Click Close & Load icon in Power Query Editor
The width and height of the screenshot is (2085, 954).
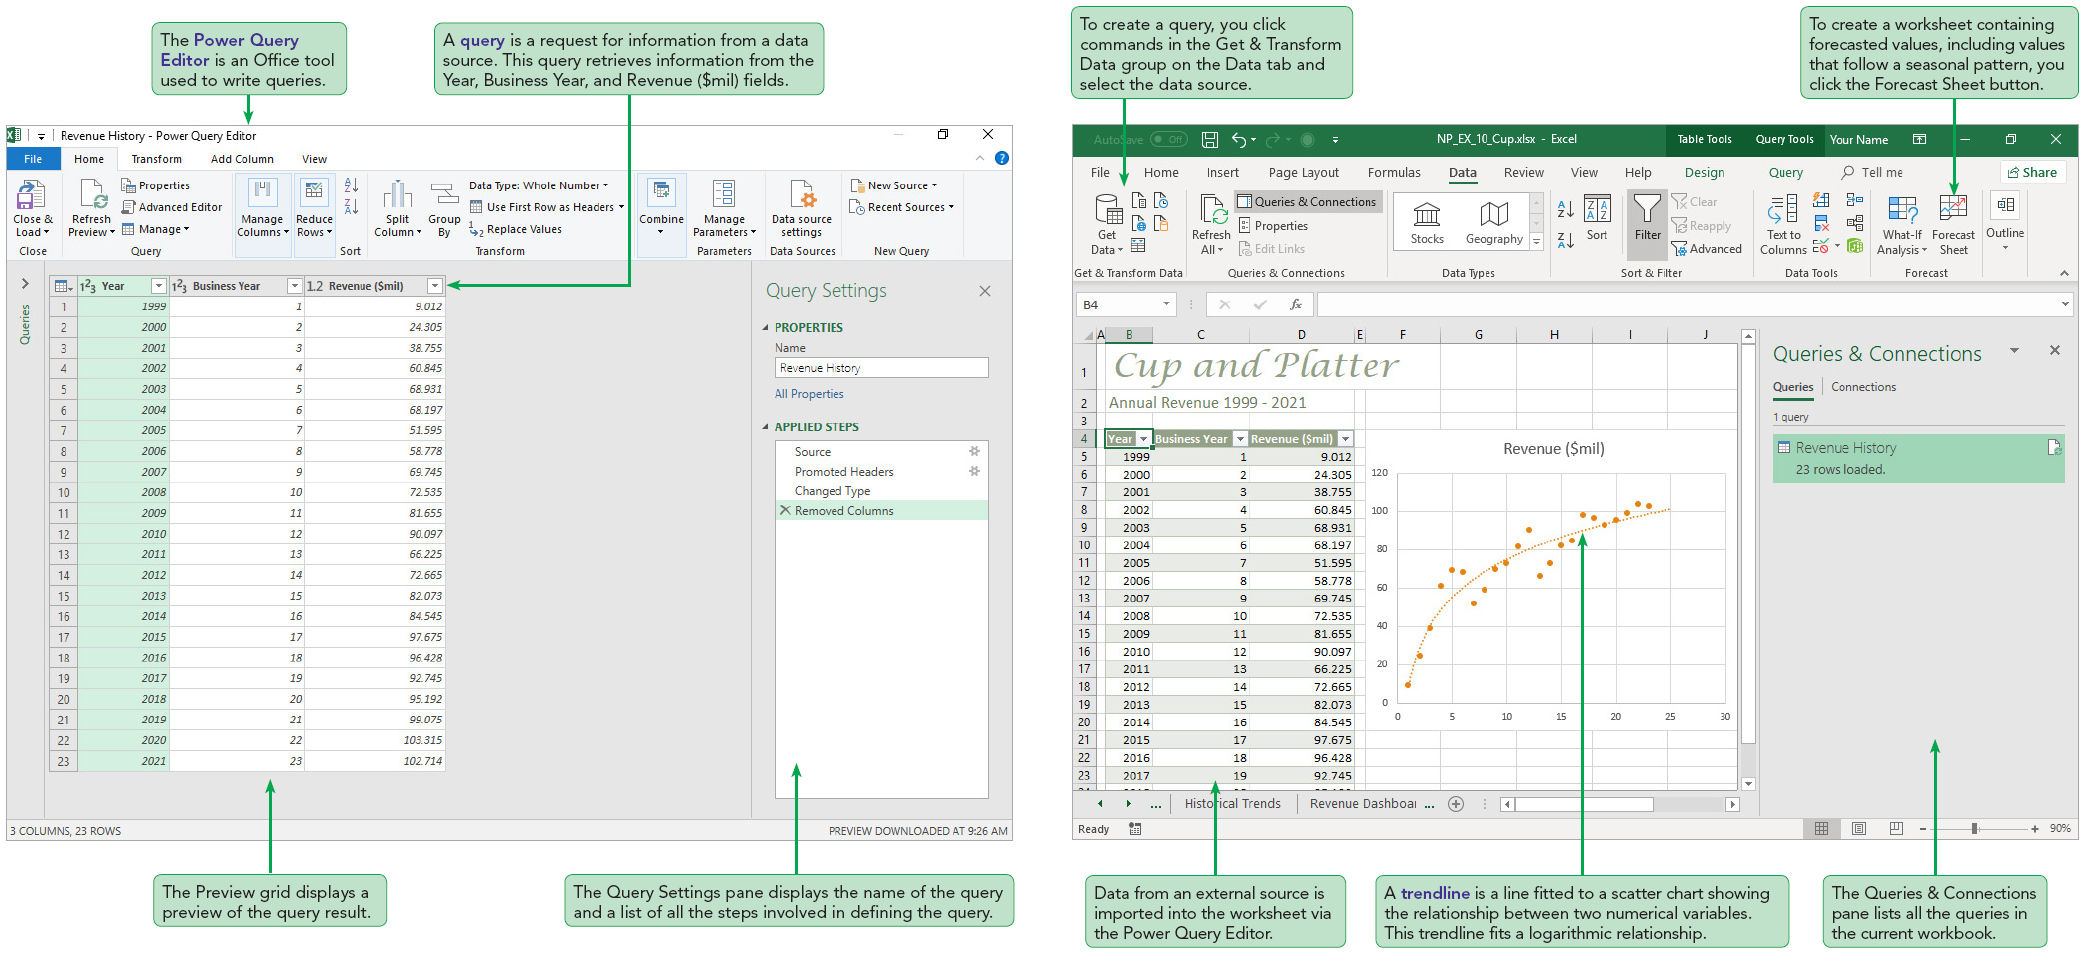(30, 195)
